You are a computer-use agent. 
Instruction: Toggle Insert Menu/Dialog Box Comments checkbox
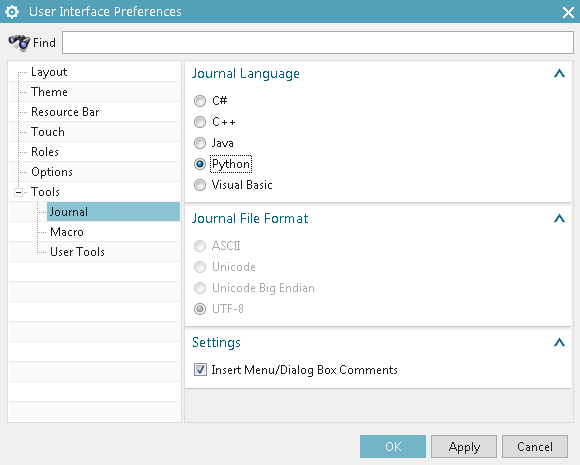200,370
